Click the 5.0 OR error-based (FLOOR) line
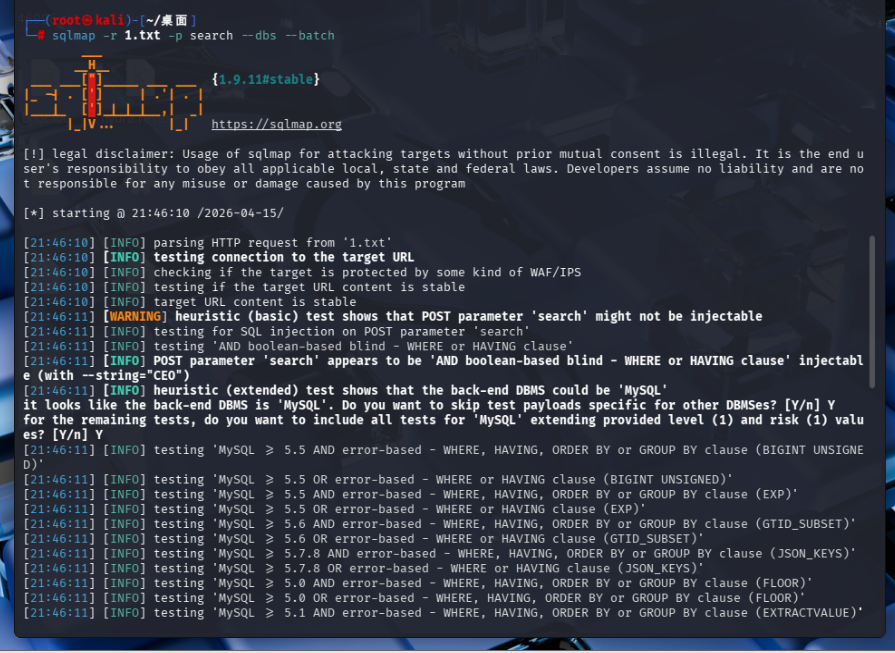 click(x=414, y=598)
